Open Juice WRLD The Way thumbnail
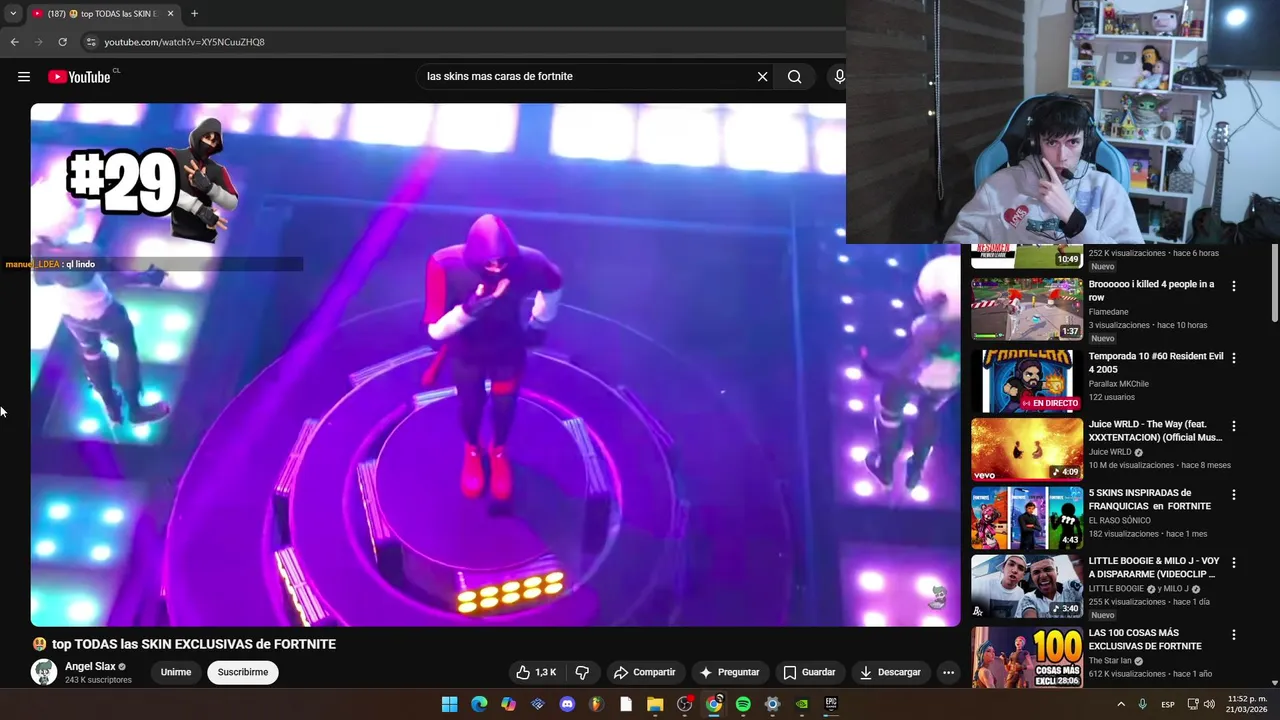Image resolution: width=1280 pixels, height=720 pixels. pyautogui.click(x=1027, y=449)
